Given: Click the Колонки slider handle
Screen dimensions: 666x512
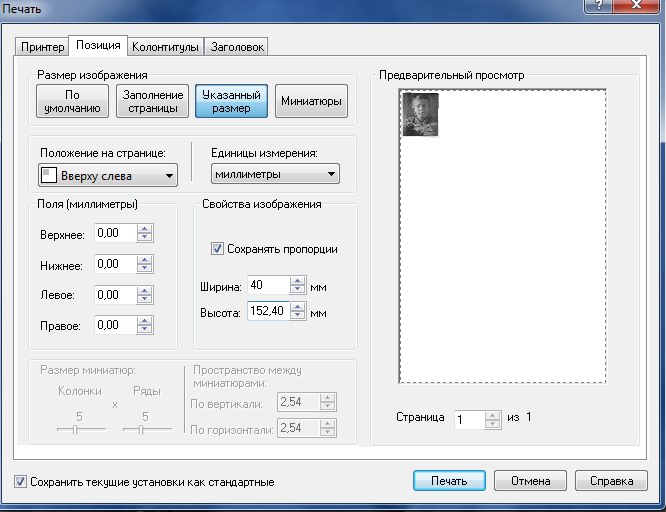Looking at the screenshot, I should click(75, 430).
